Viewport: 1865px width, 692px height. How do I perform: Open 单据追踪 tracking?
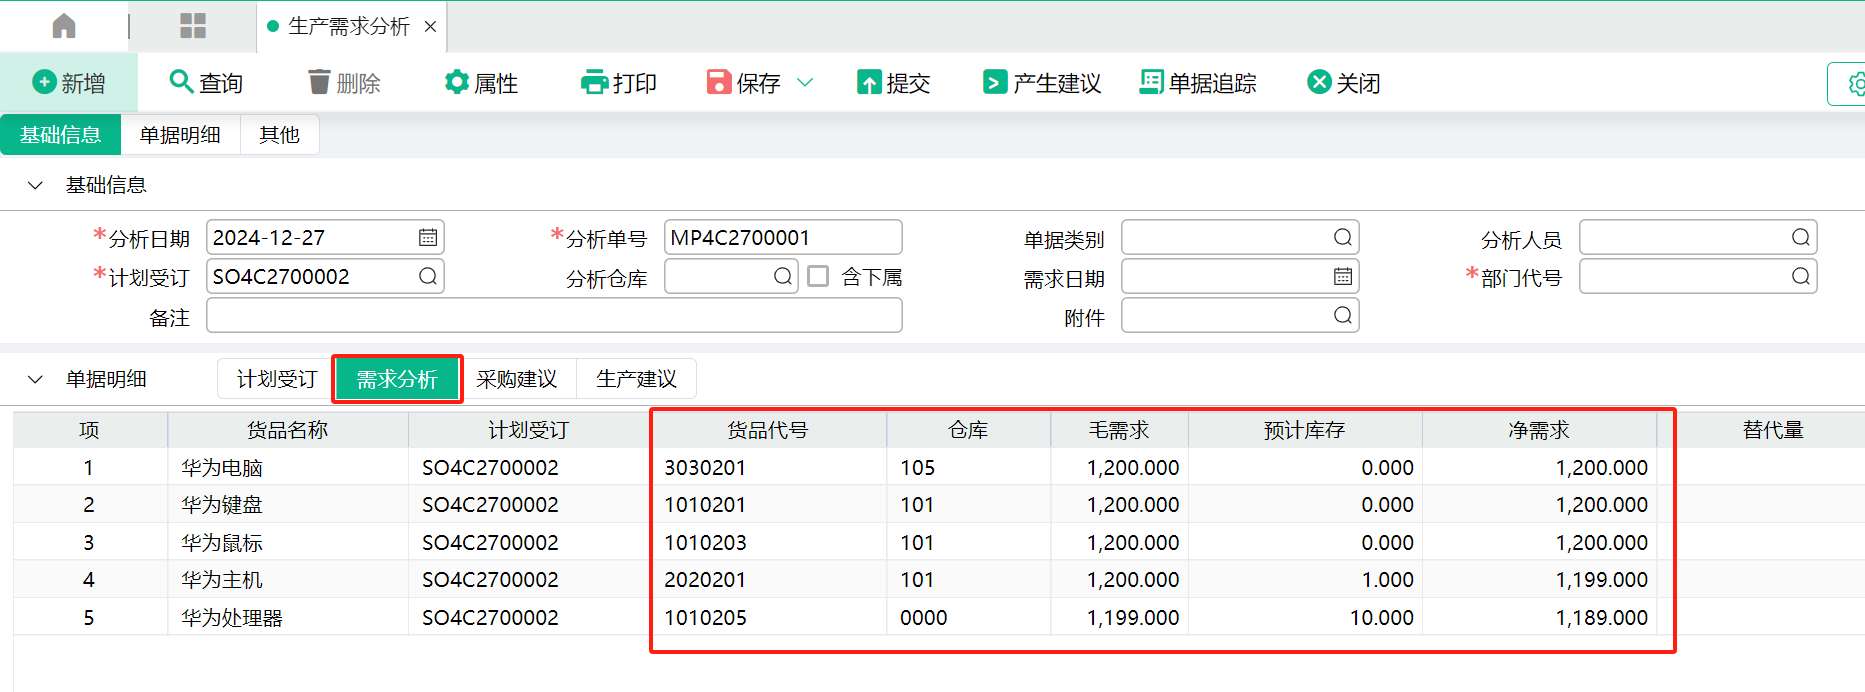(1198, 83)
